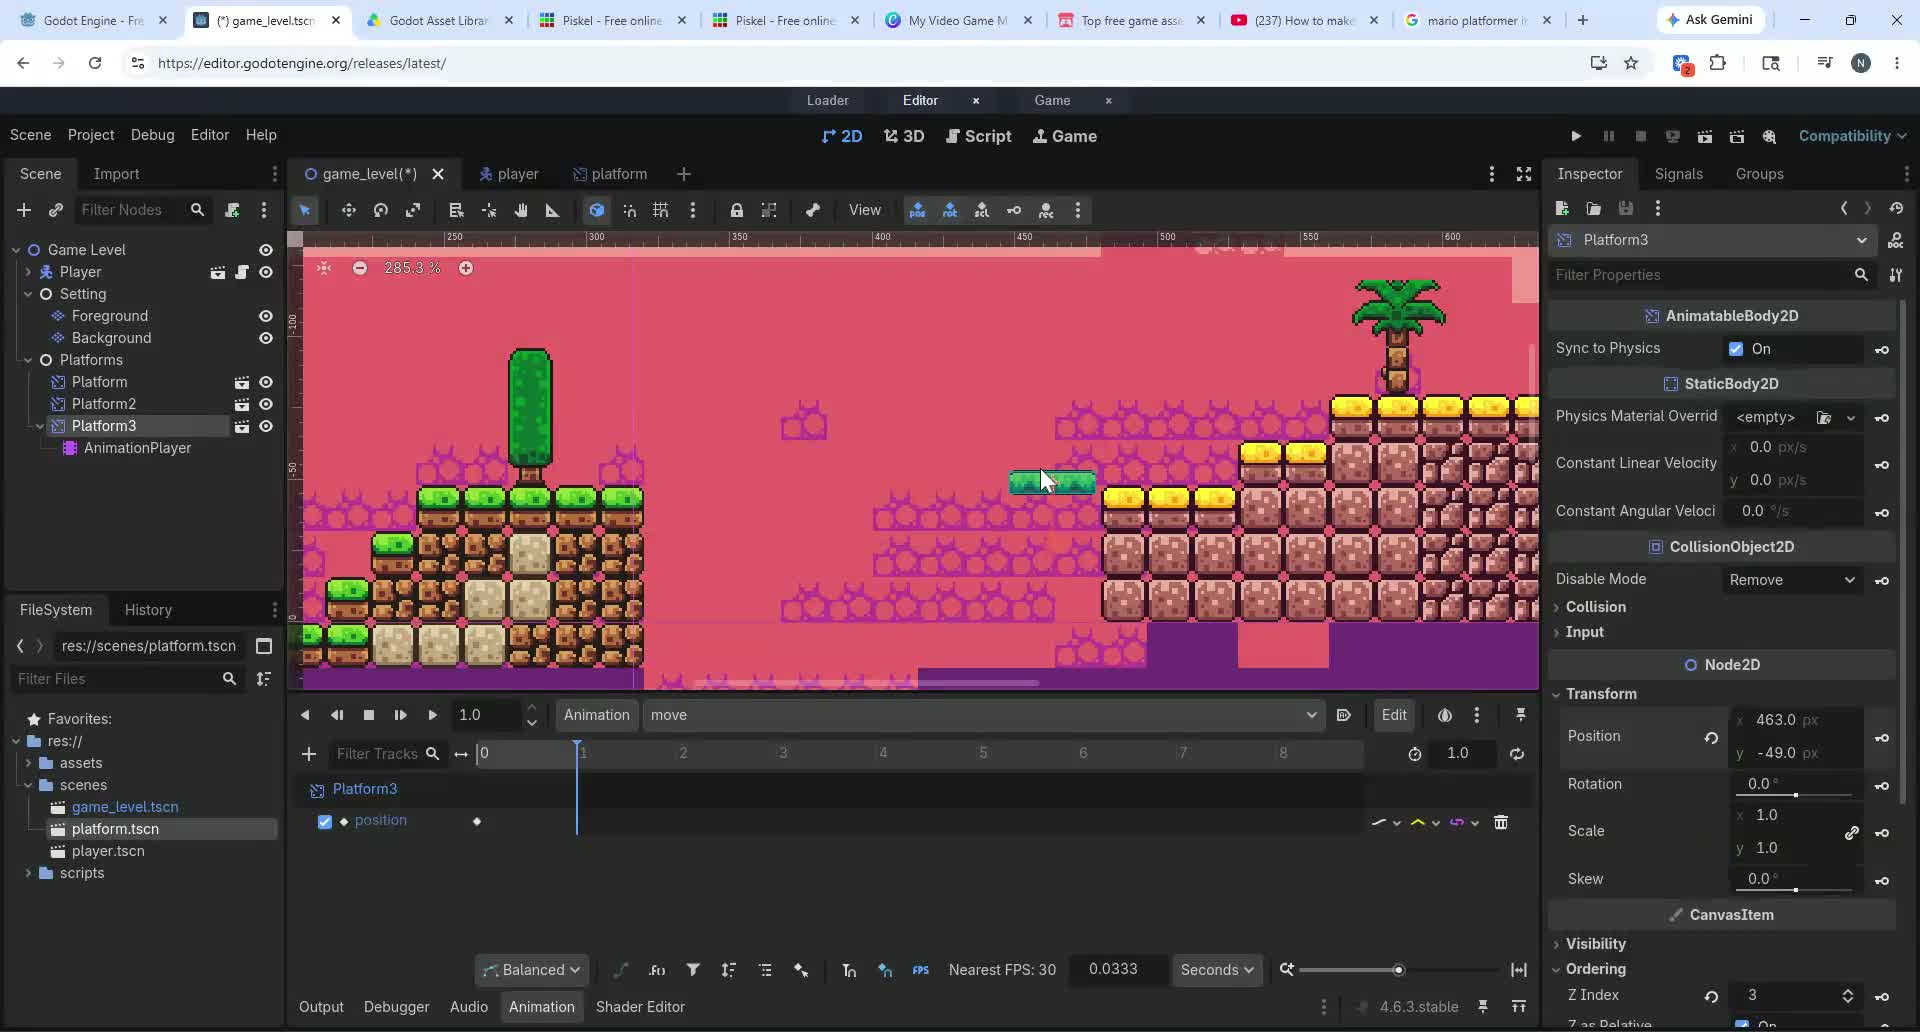Toggle visibility of Platform3 node

266,426
